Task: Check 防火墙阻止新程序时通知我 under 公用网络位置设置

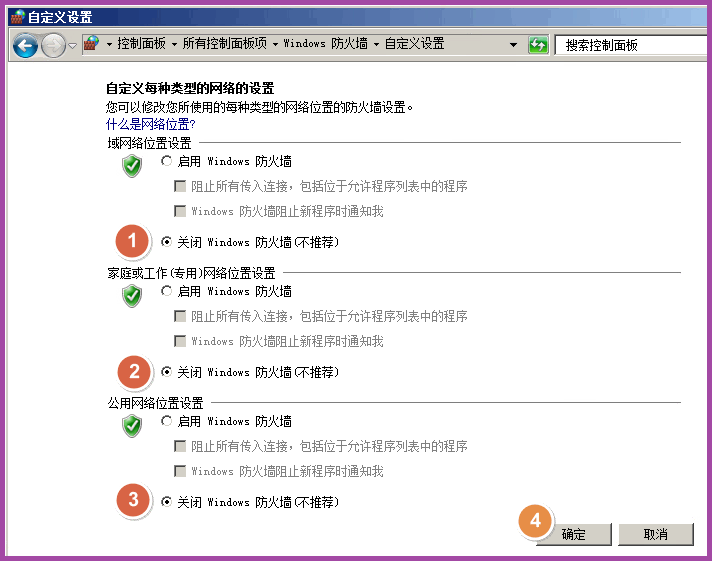Action: 180,471
